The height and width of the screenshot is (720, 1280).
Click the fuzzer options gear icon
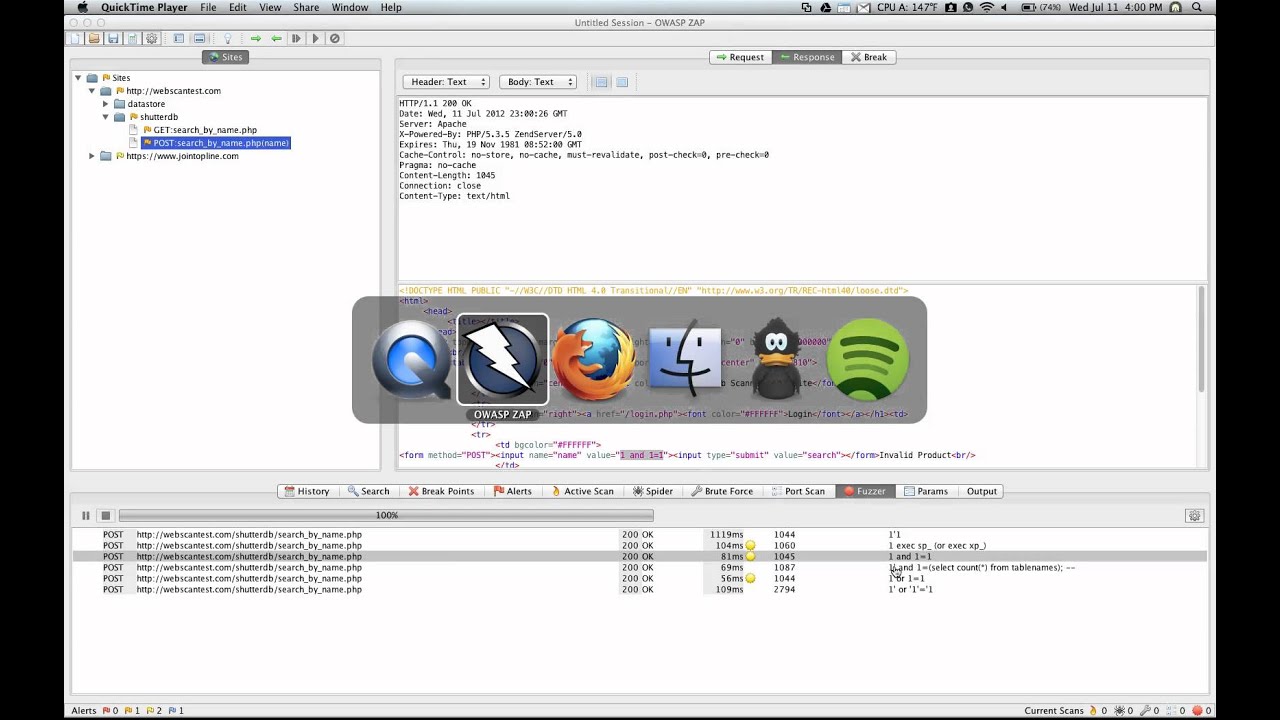(1194, 516)
